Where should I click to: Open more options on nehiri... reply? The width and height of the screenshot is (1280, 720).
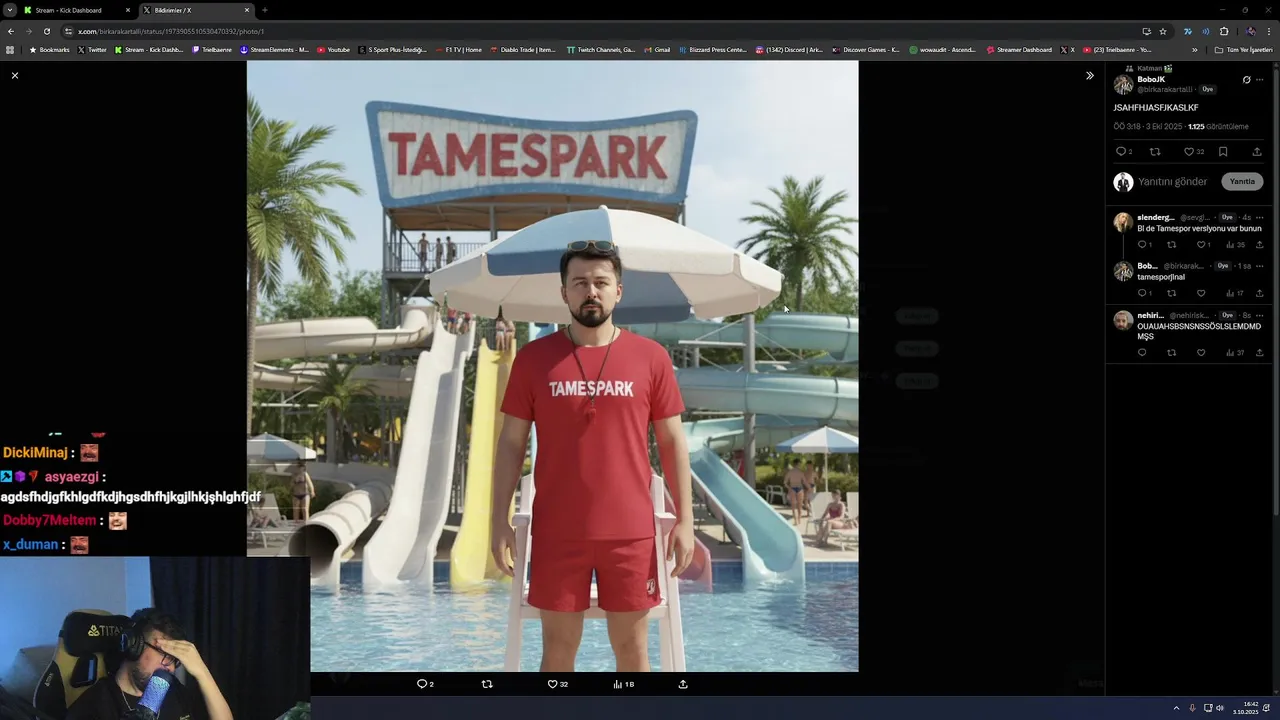[x=1259, y=315]
